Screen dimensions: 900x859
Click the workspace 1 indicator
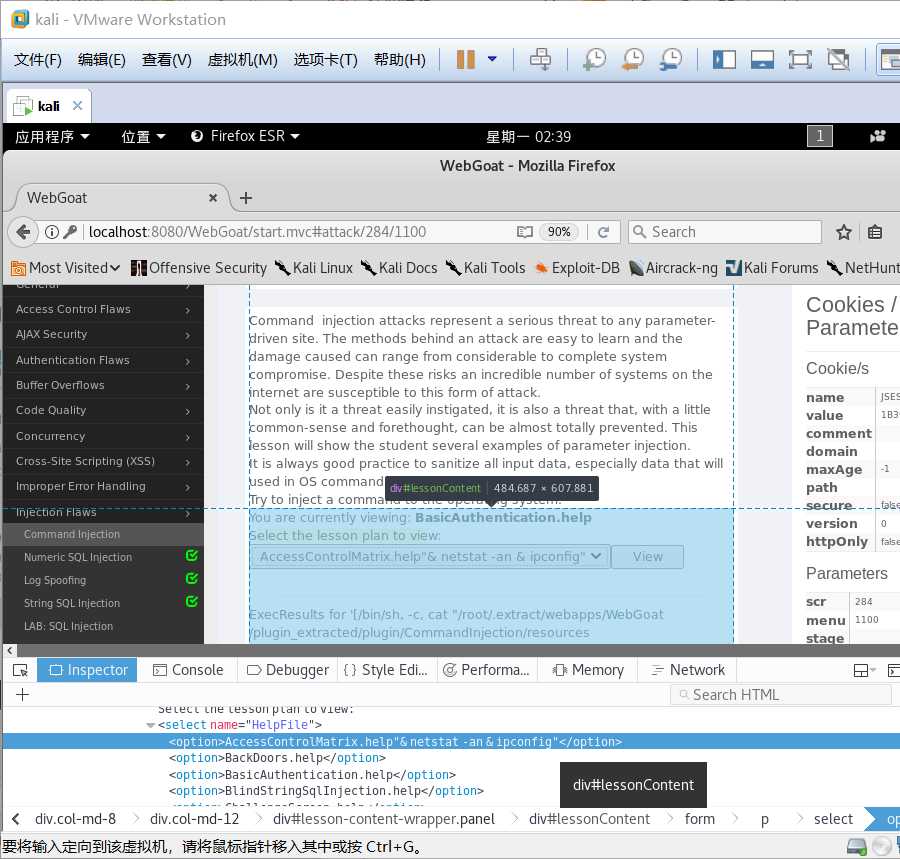click(x=820, y=136)
